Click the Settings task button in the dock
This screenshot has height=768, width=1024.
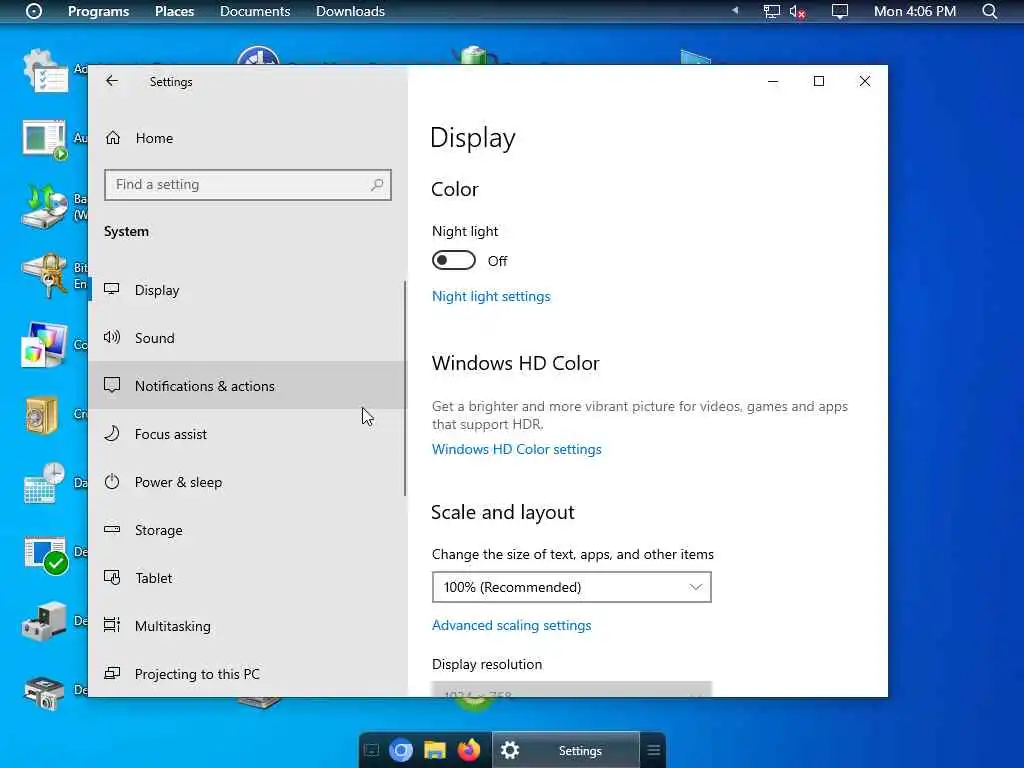566,750
